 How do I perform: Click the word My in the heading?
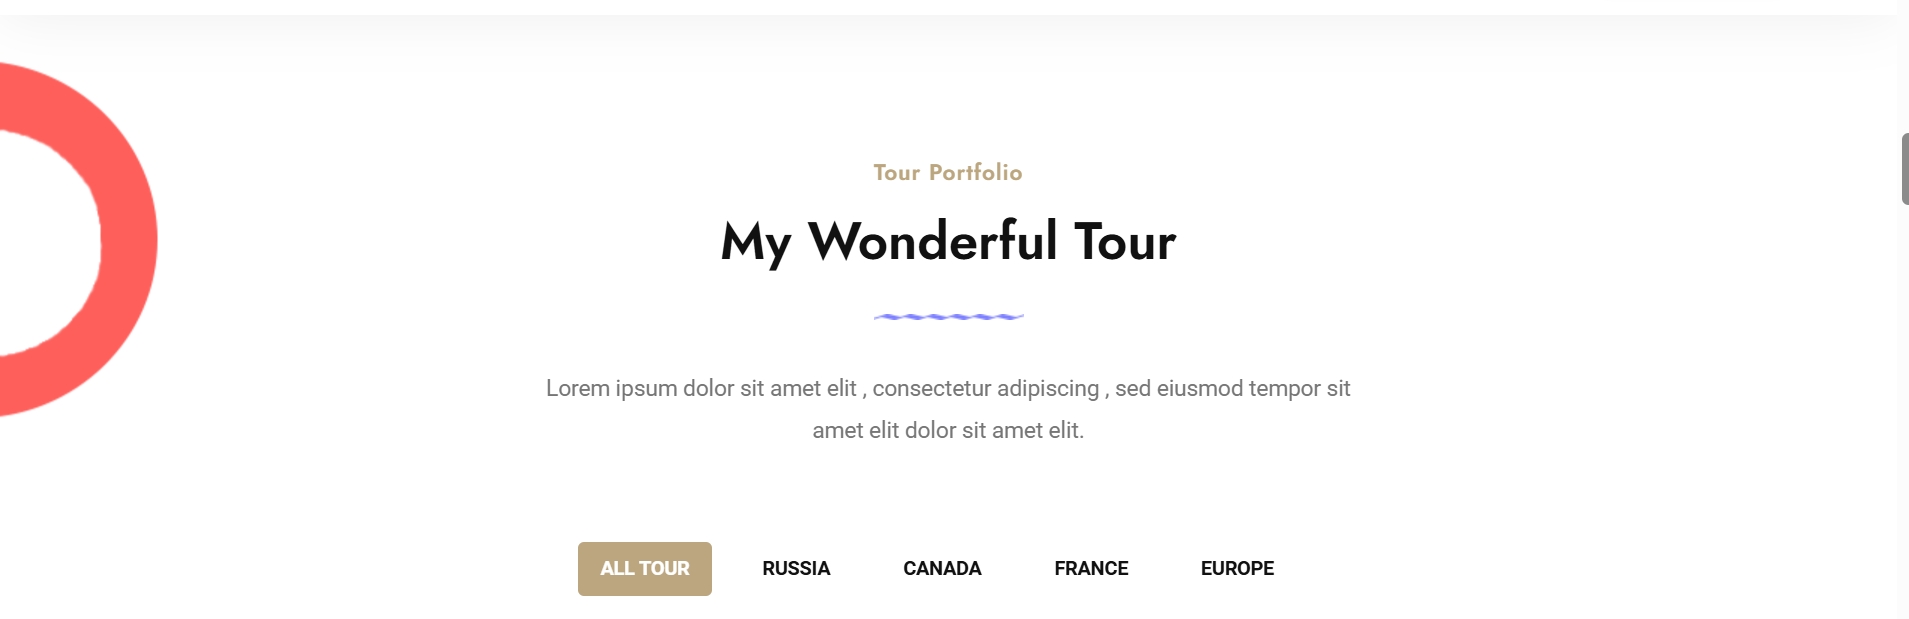[x=756, y=244]
